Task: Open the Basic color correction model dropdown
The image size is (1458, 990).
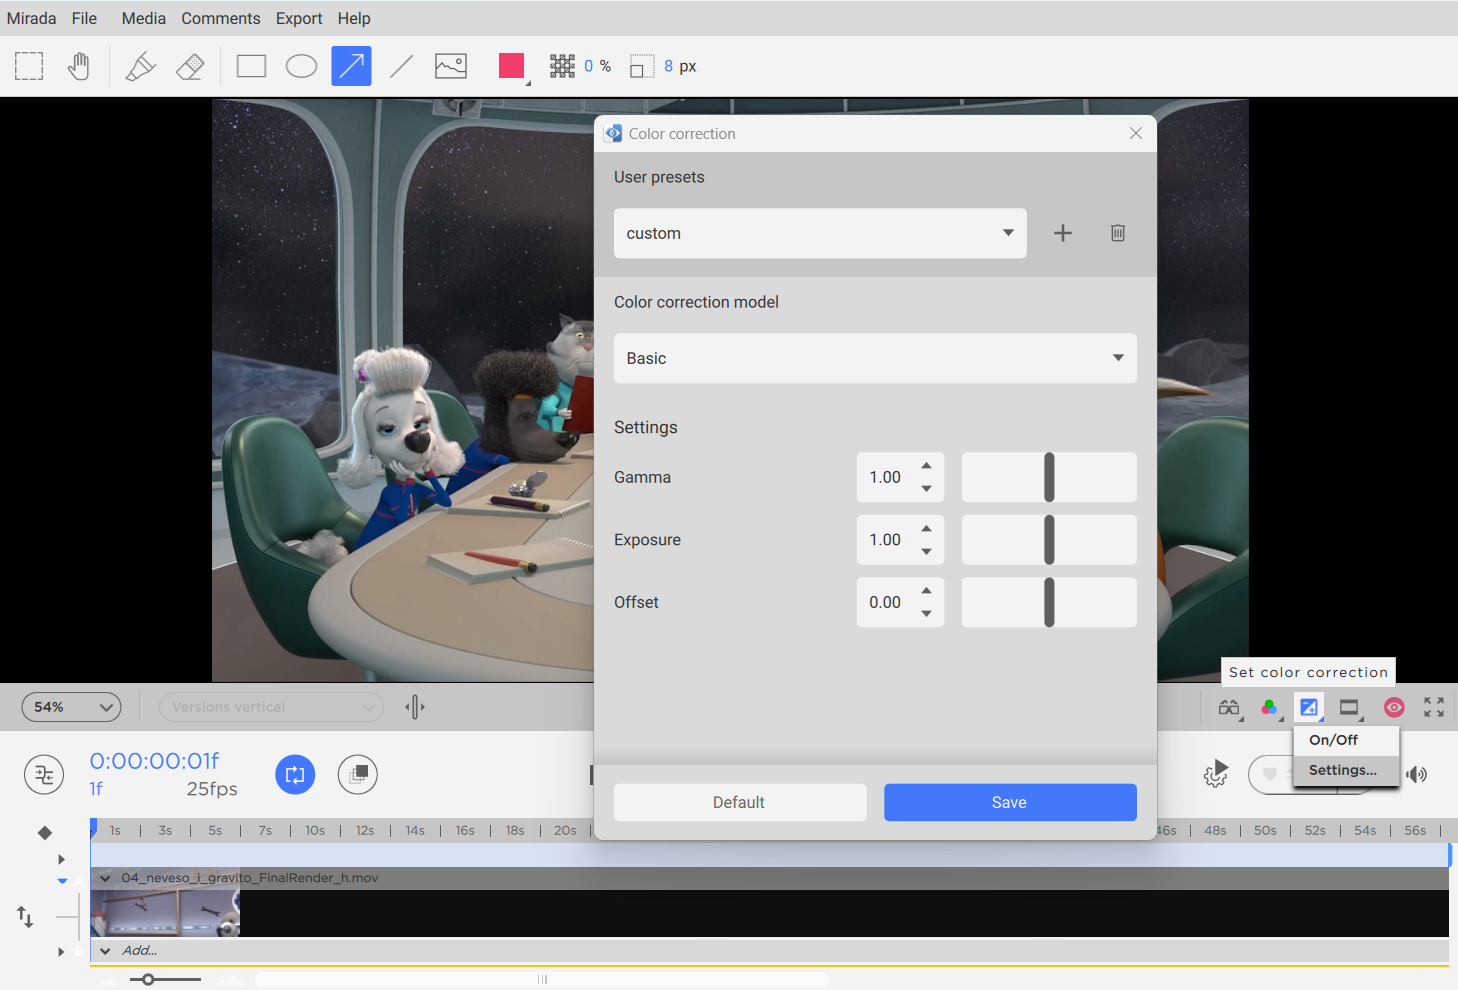Action: coord(875,358)
